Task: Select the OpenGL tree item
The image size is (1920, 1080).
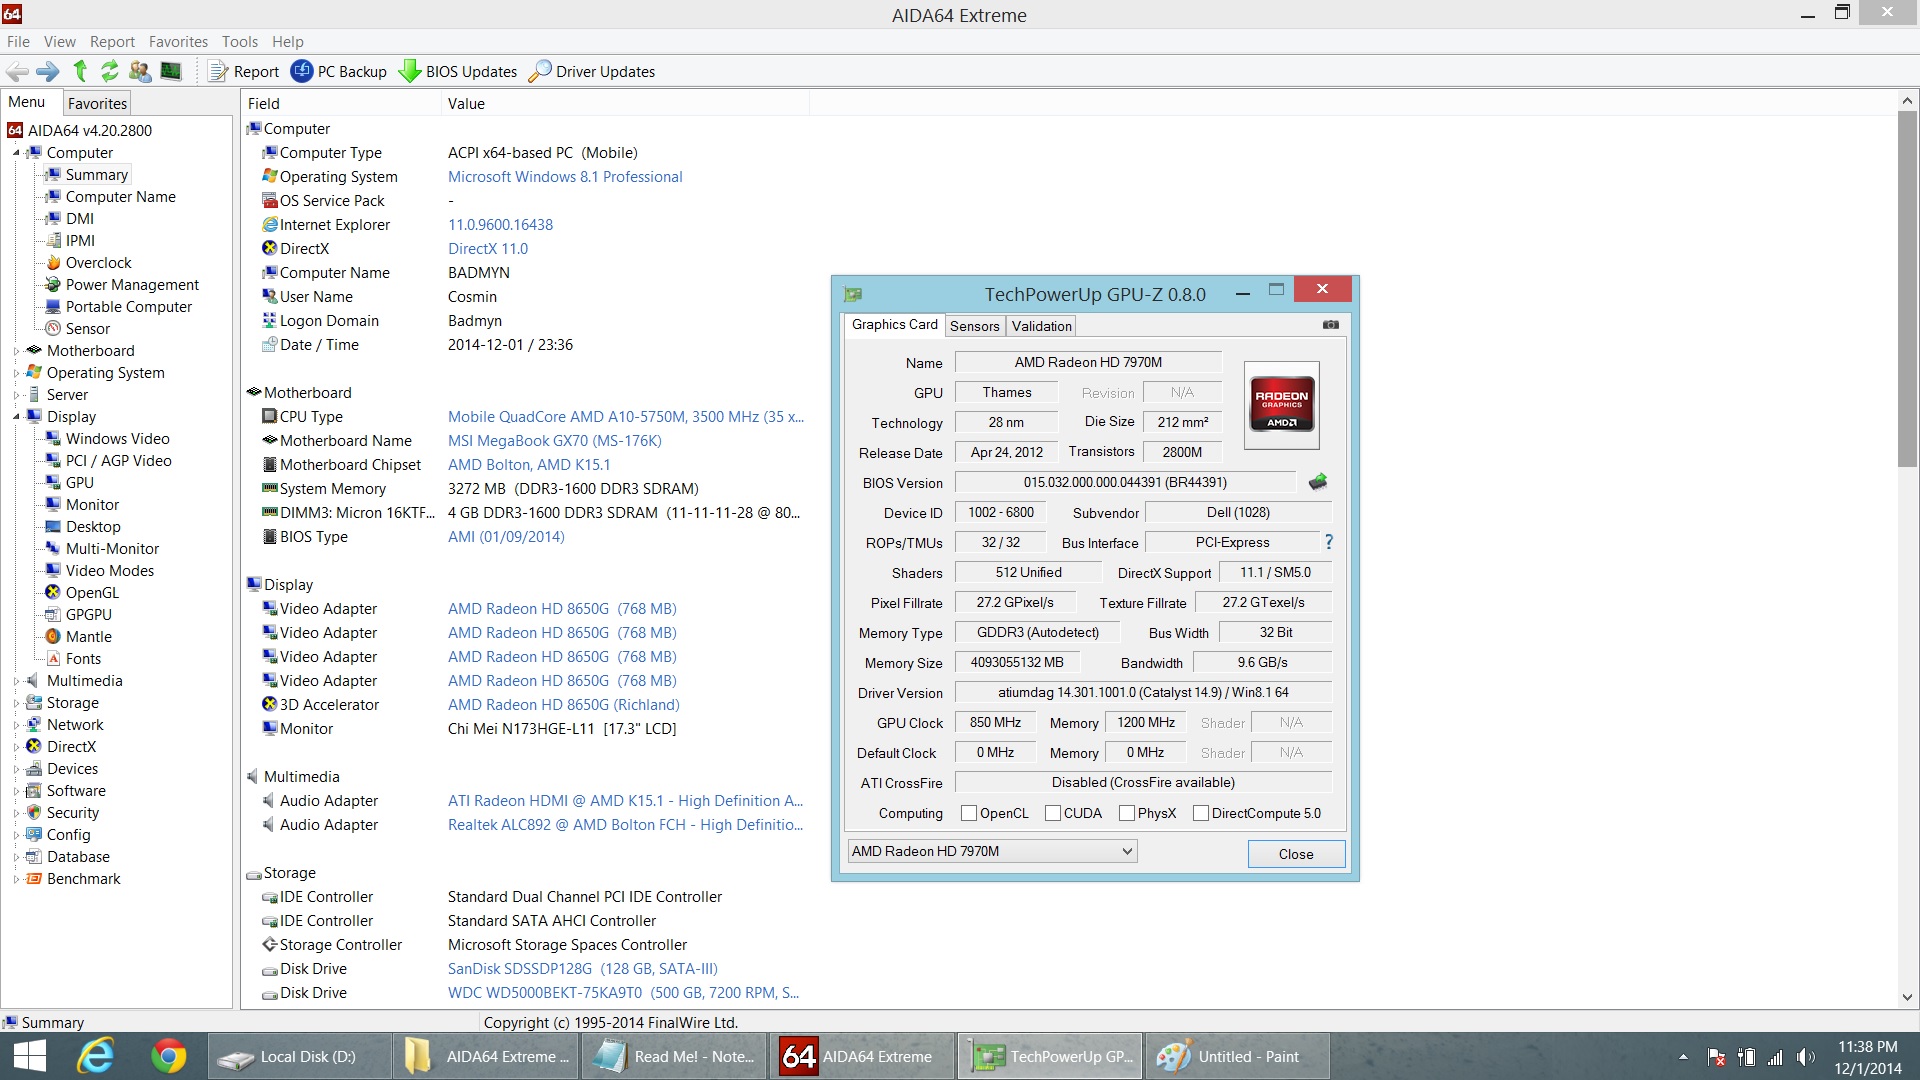Action: click(x=92, y=593)
